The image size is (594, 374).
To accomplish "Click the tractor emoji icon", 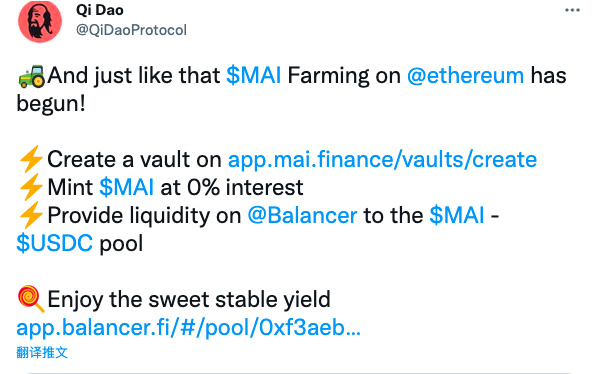I will (31, 76).
